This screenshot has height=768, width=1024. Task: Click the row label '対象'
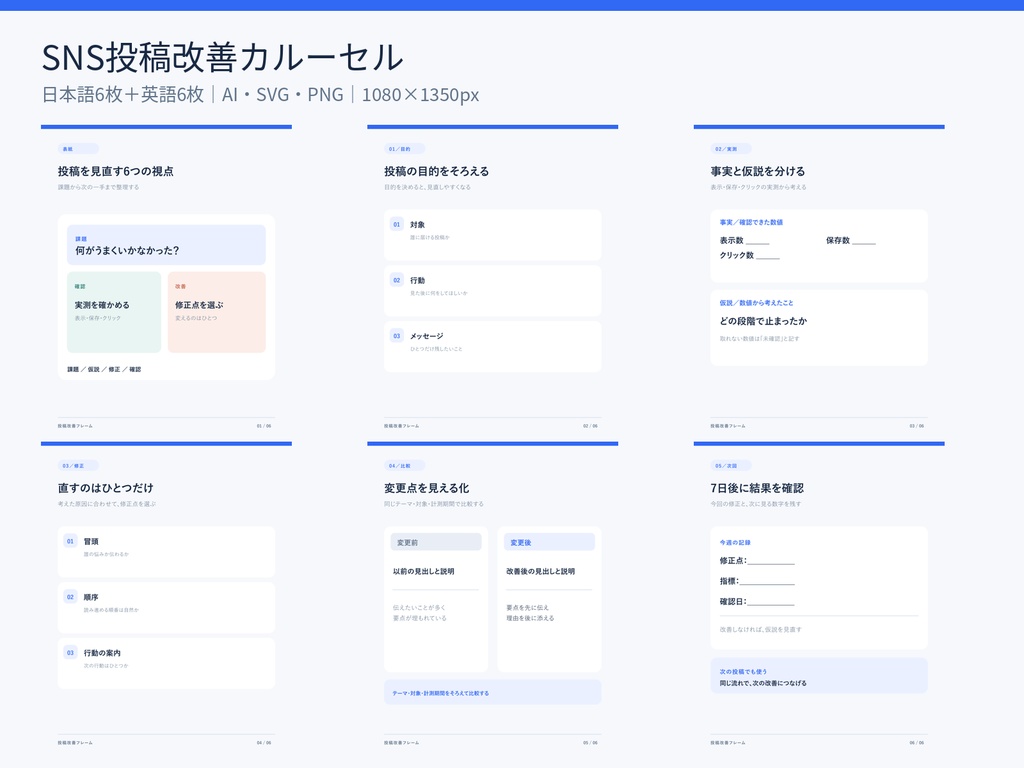coord(417,225)
